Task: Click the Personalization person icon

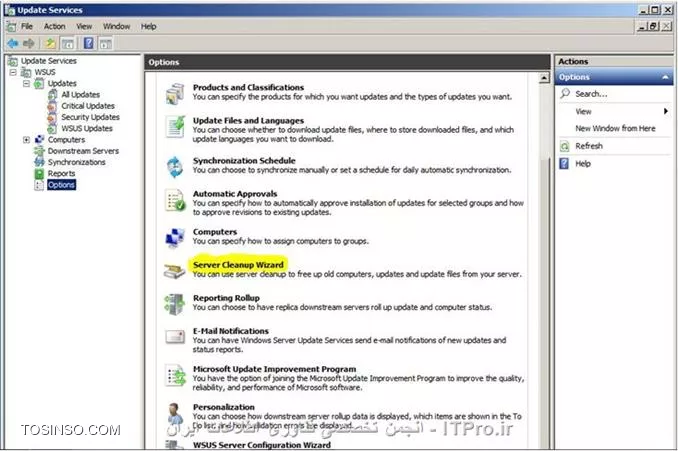Action: [x=175, y=413]
